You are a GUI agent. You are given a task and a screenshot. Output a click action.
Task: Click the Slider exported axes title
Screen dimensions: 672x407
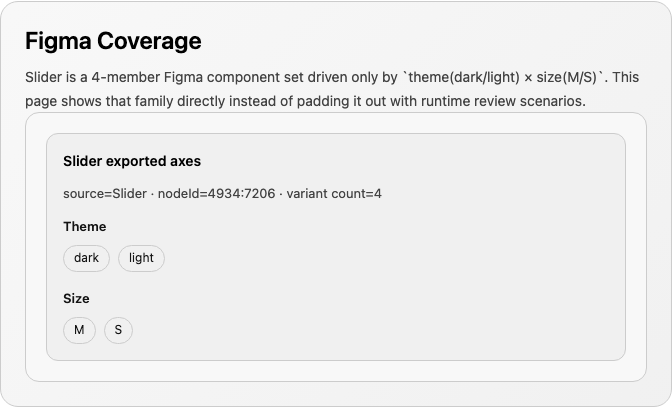click(x=132, y=161)
